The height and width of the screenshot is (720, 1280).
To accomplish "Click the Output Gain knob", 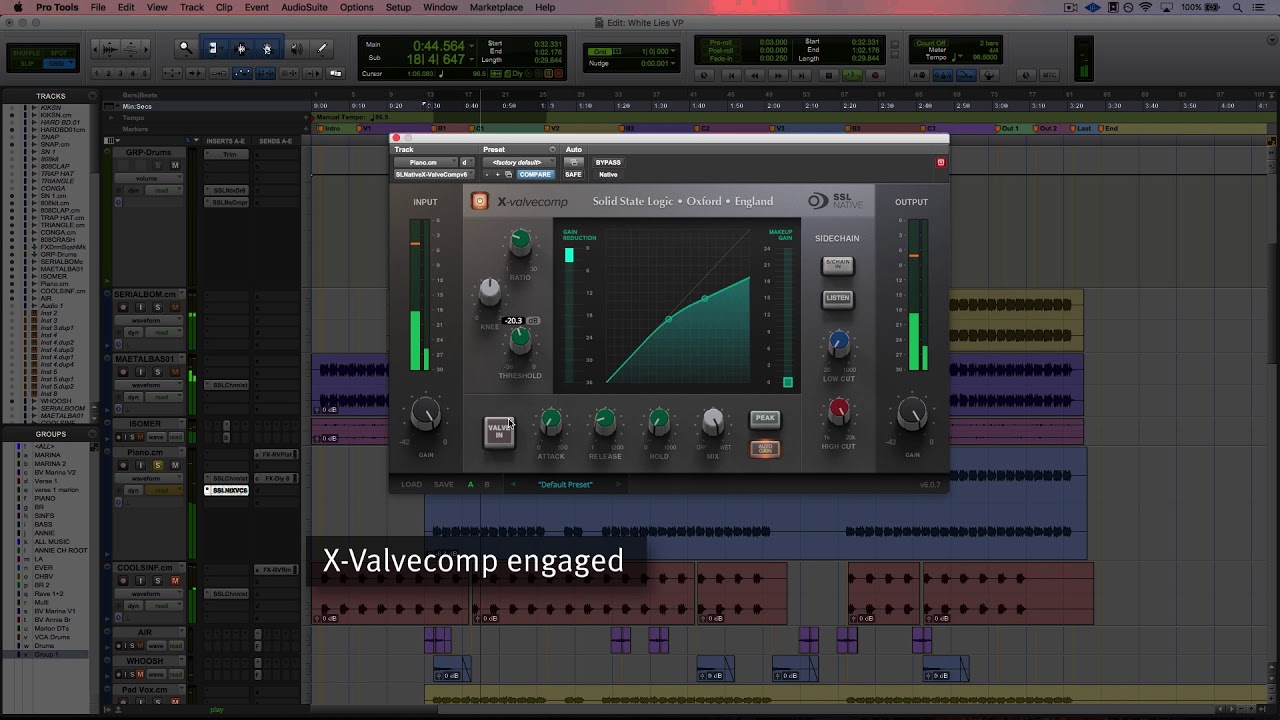I will coord(912,414).
